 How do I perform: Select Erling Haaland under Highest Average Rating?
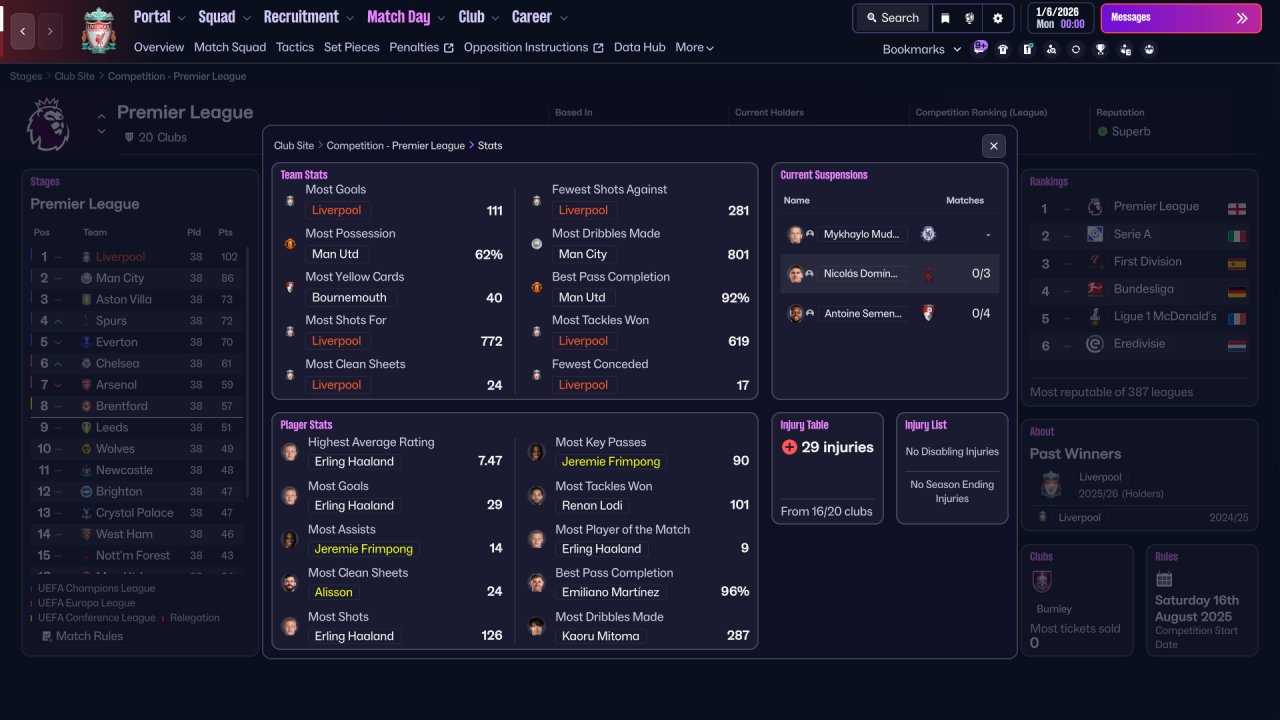(354, 462)
